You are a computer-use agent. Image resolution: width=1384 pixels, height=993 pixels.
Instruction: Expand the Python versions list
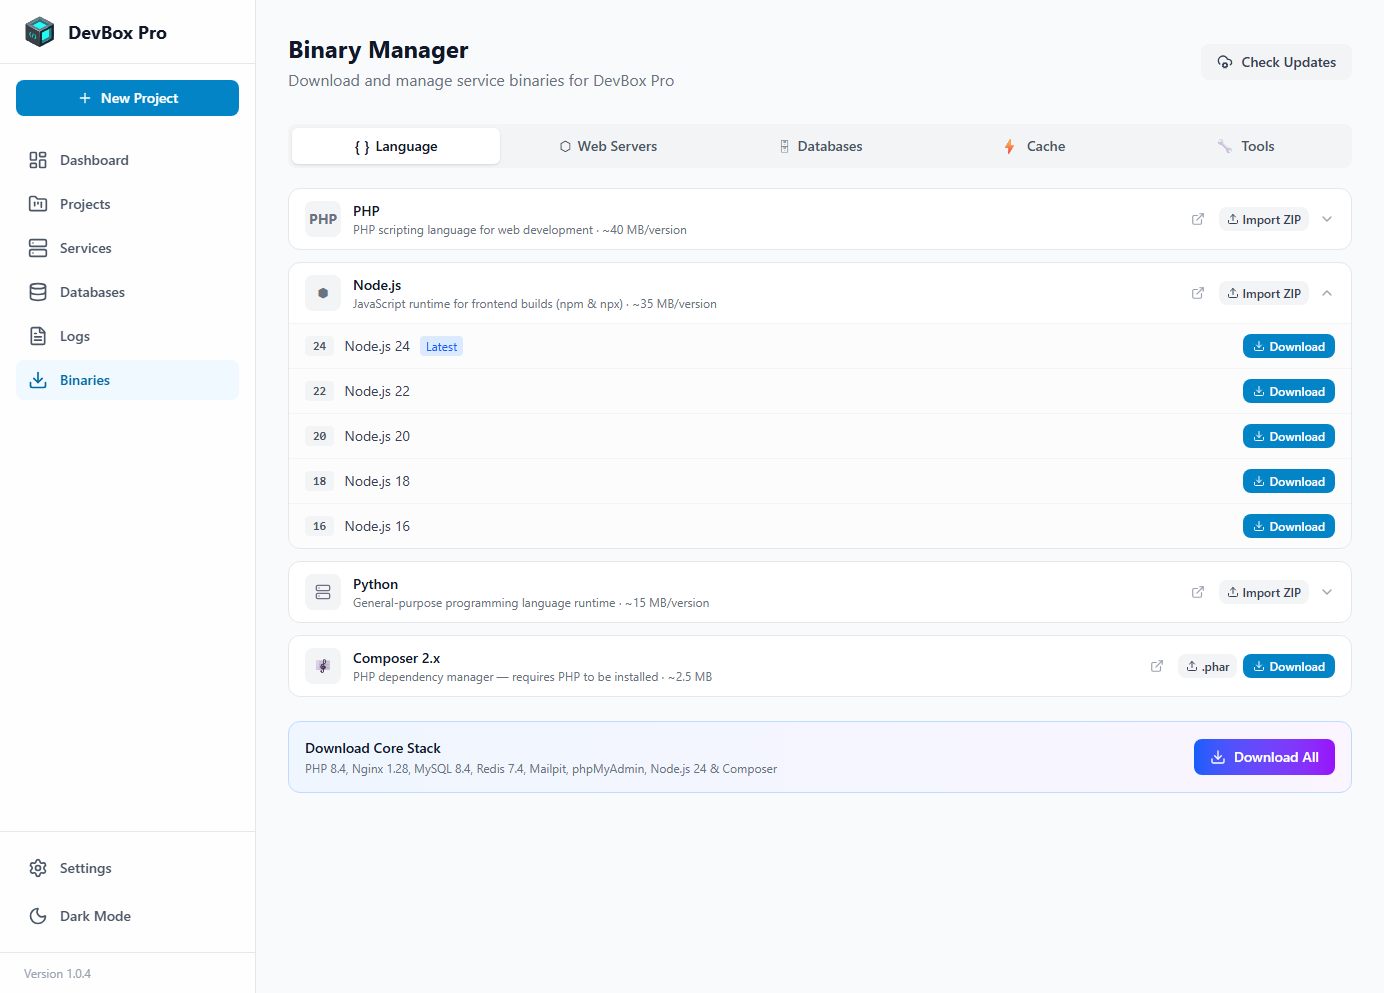click(x=1327, y=592)
